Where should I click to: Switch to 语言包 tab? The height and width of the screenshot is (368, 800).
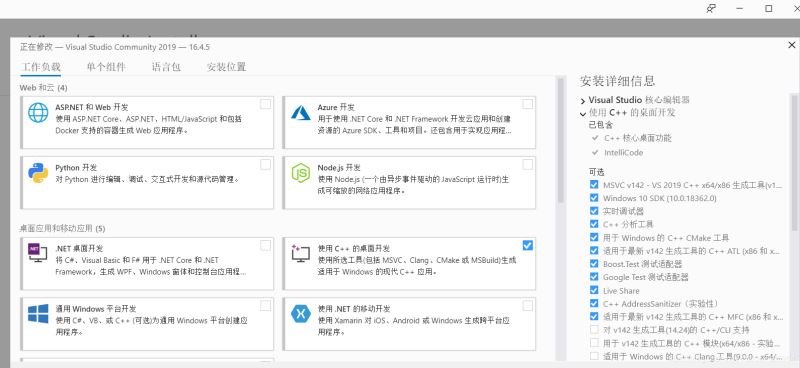pyautogui.click(x=166, y=67)
